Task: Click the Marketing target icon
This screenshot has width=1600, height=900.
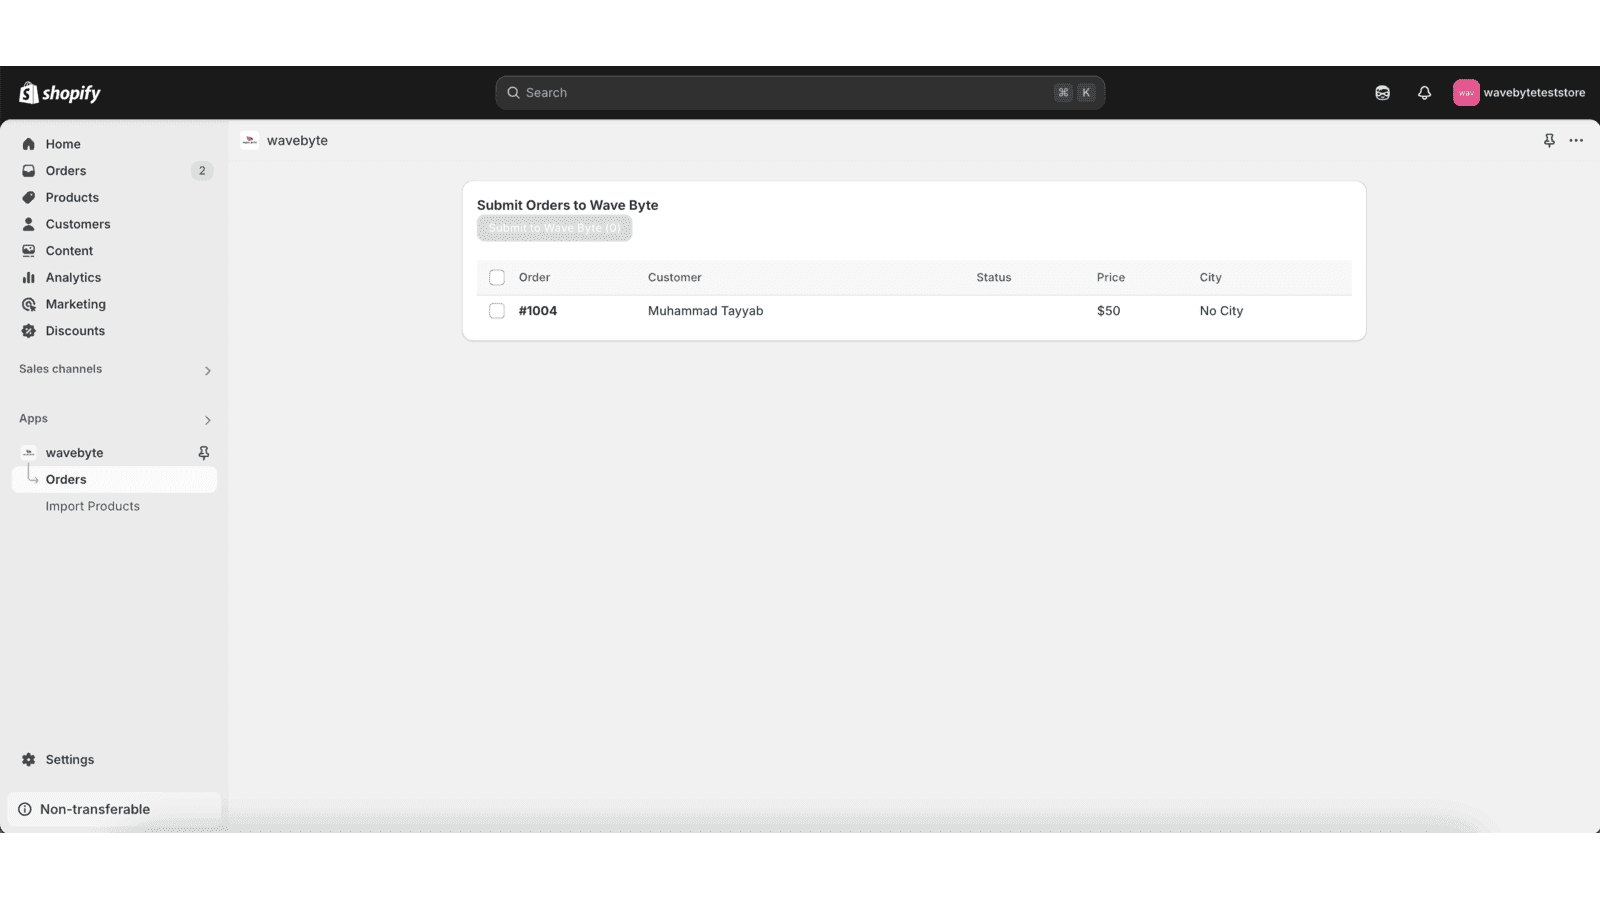Action: [29, 304]
